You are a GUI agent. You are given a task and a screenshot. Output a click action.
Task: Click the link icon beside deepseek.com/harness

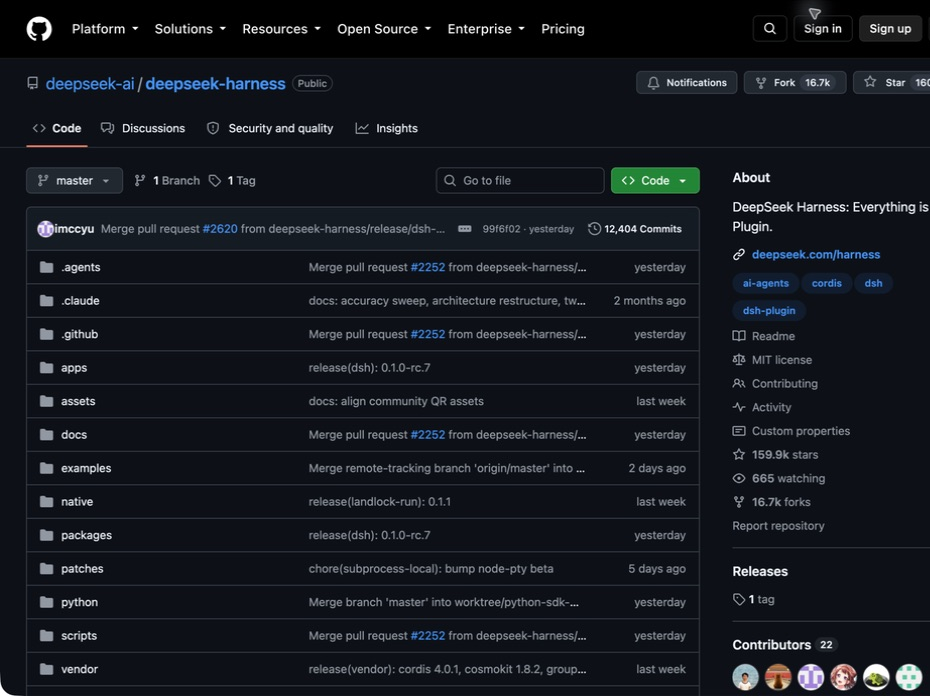[x=738, y=255]
